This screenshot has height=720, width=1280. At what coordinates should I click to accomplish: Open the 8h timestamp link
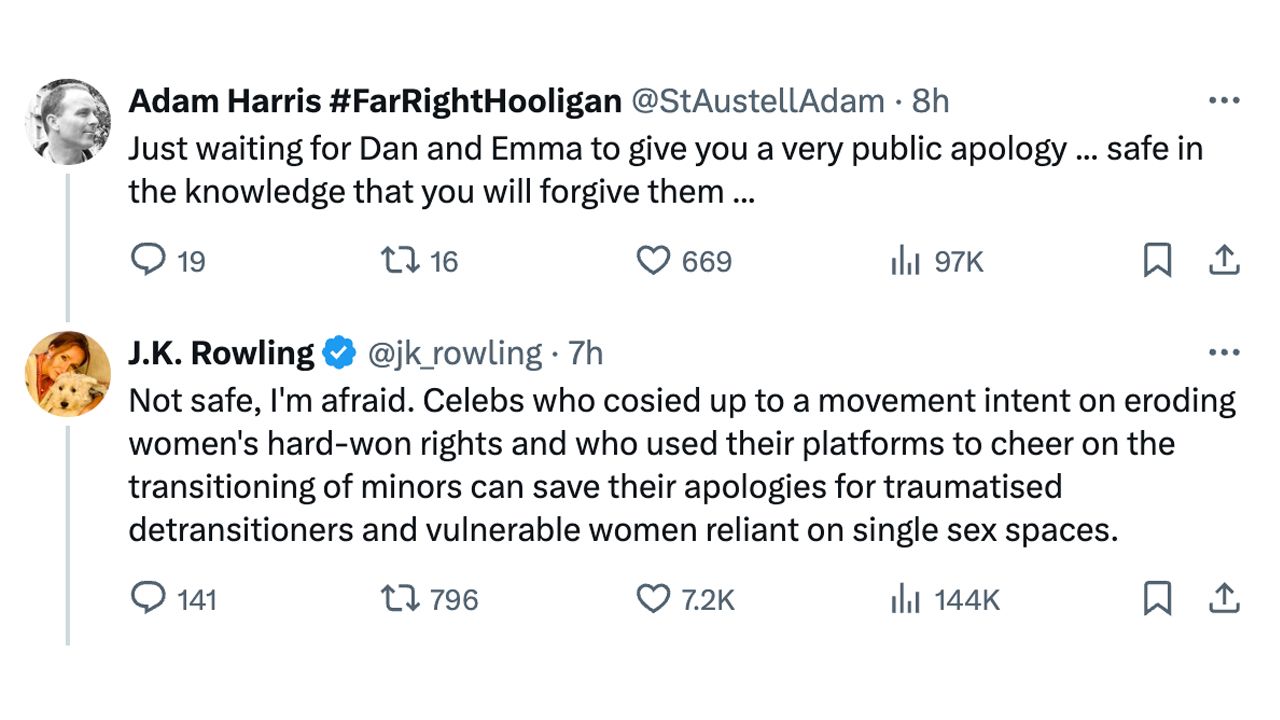click(931, 101)
